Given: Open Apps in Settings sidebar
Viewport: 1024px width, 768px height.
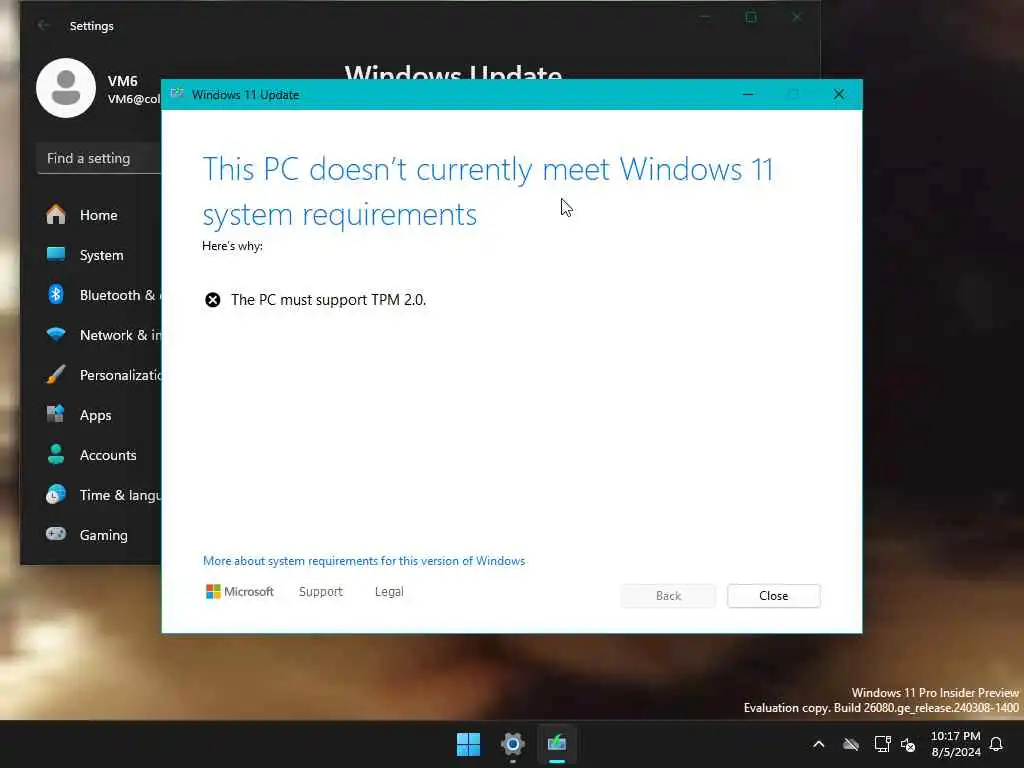Looking at the screenshot, I should (x=98, y=415).
